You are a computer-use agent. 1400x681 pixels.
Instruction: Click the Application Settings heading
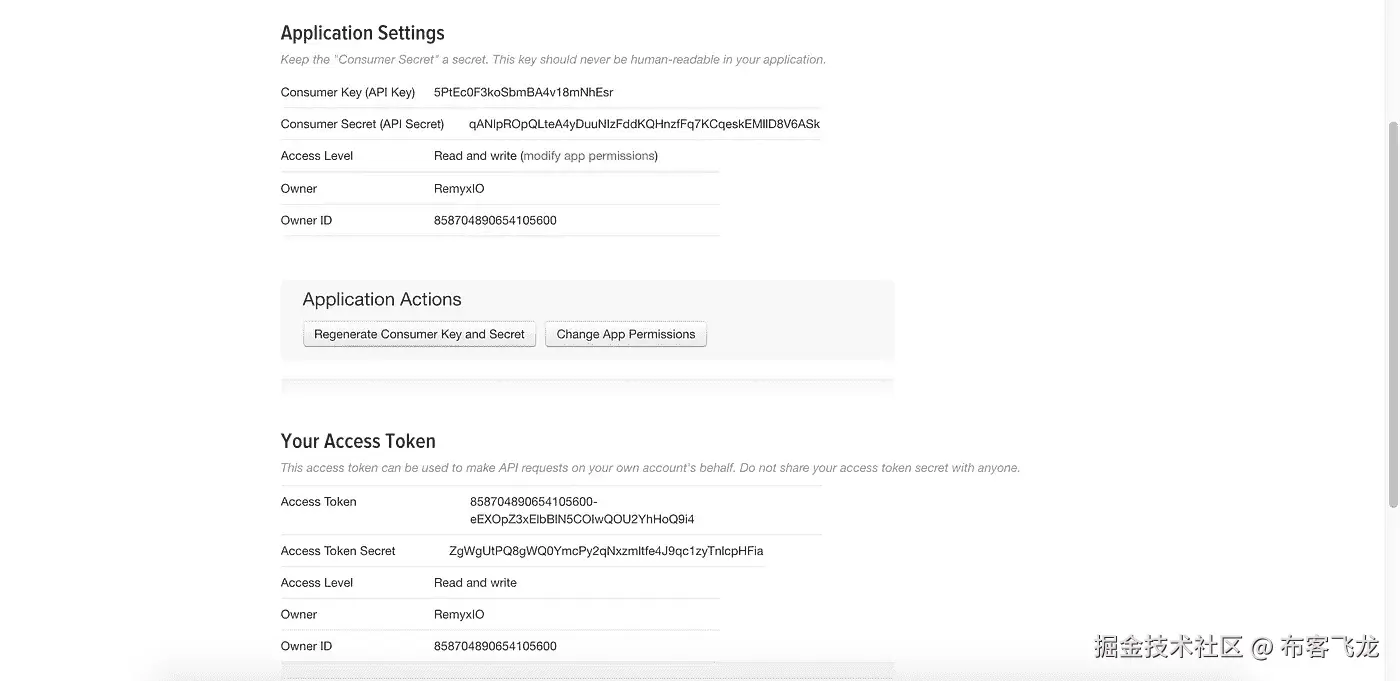(362, 33)
